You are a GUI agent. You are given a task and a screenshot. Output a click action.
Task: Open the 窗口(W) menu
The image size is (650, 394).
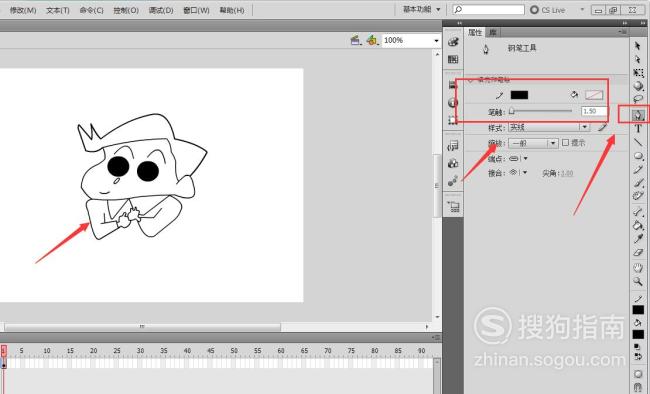click(196, 10)
